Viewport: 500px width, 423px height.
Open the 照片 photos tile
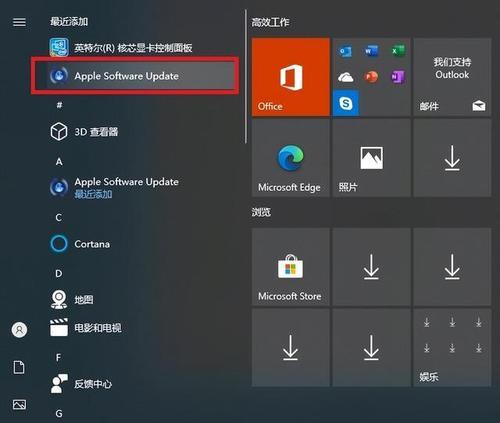371,158
